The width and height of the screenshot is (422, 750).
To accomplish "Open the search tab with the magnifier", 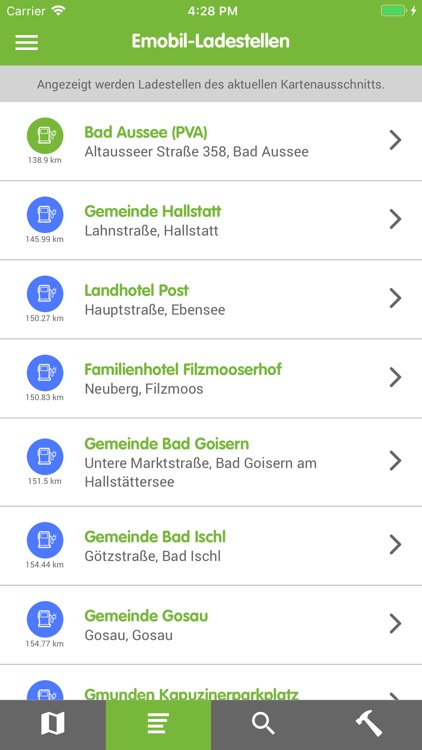I will tap(264, 725).
